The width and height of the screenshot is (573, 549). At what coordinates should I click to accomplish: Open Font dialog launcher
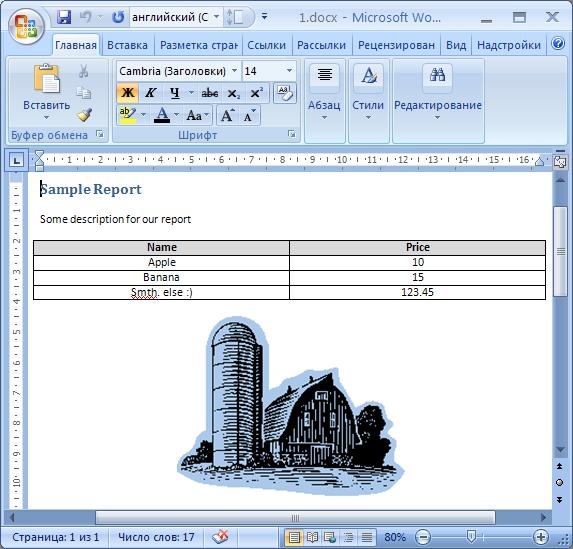[x=292, y=134]
